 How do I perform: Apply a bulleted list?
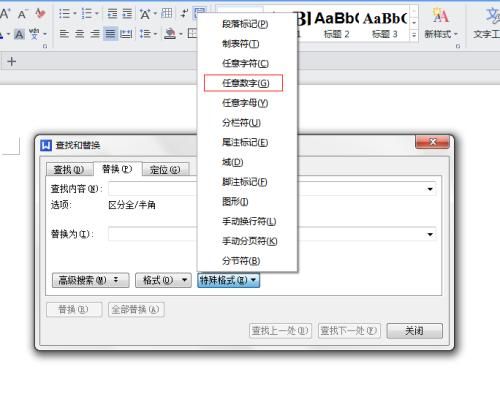click(x=64, y=14)
